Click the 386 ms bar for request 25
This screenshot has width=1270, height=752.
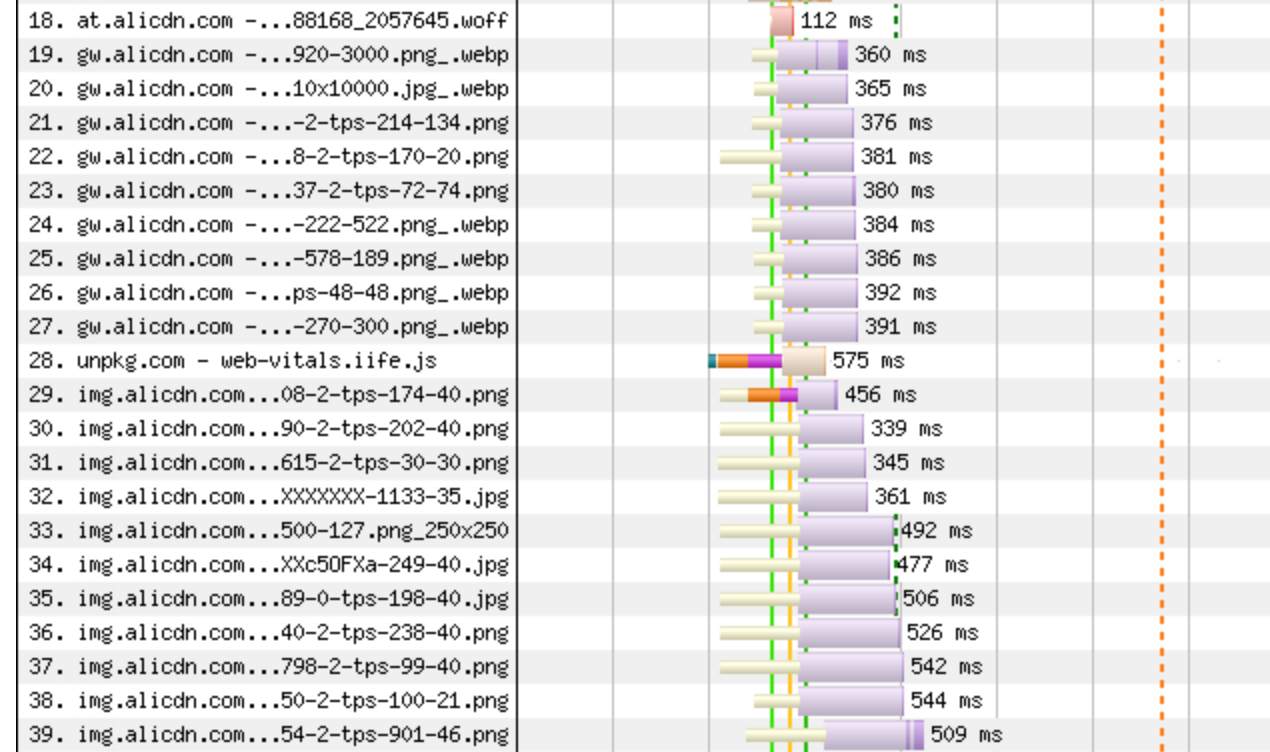[x=806, y=258]
